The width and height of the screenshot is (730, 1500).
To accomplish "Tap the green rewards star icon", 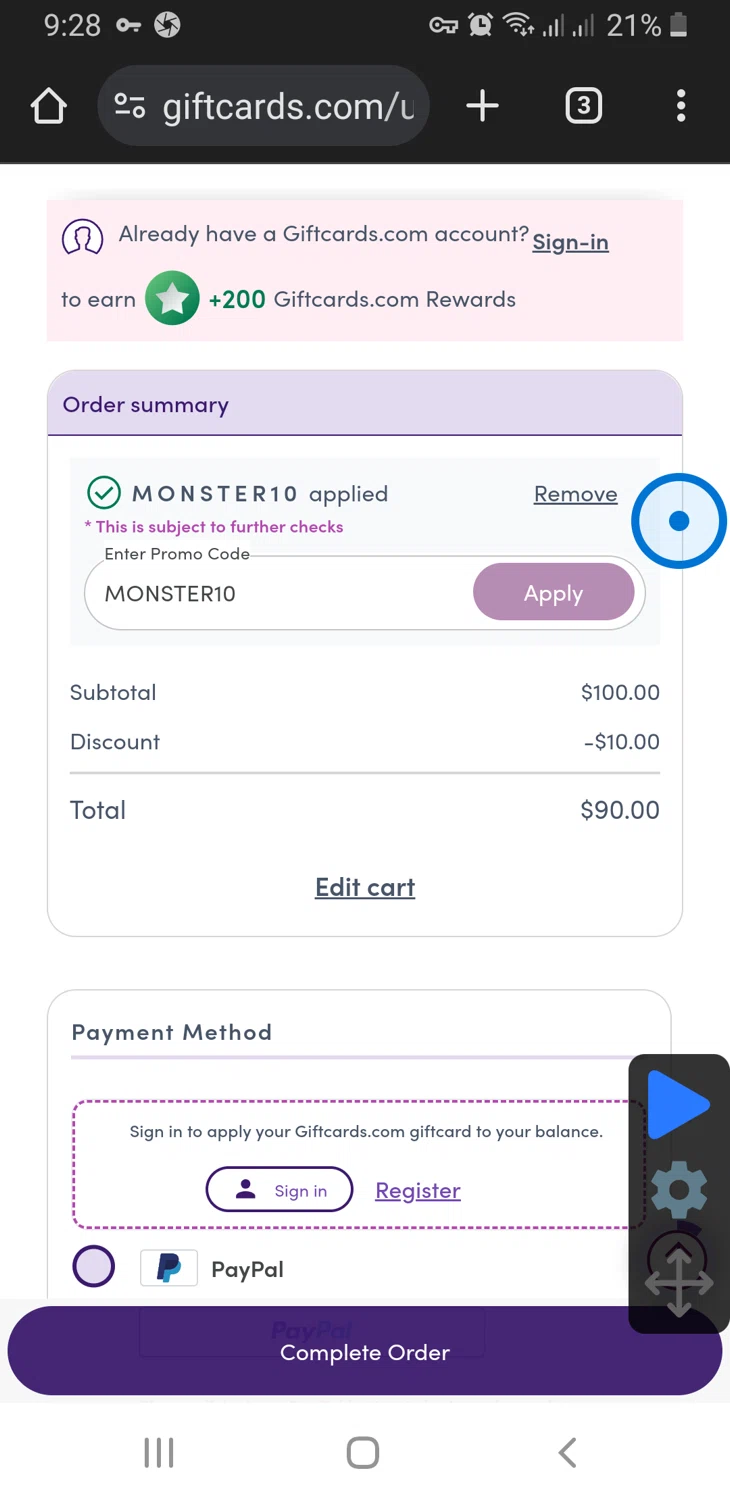I will pos(172,299).
